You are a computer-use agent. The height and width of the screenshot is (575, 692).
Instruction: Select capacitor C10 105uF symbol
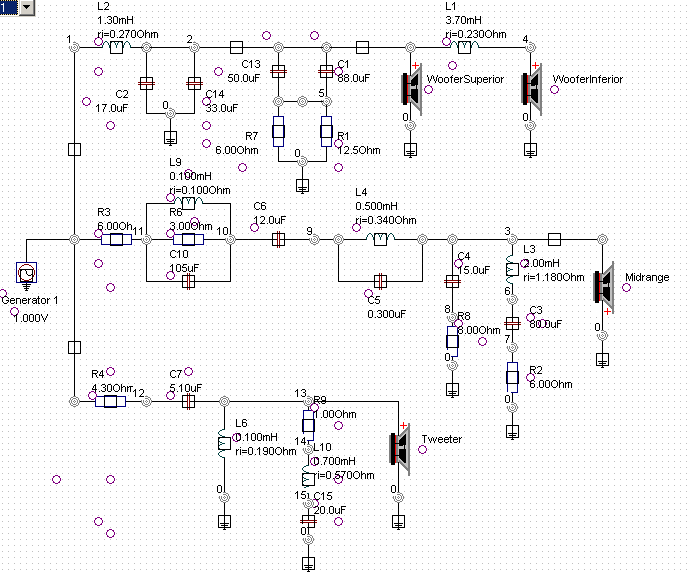click(x=188, y=281)
